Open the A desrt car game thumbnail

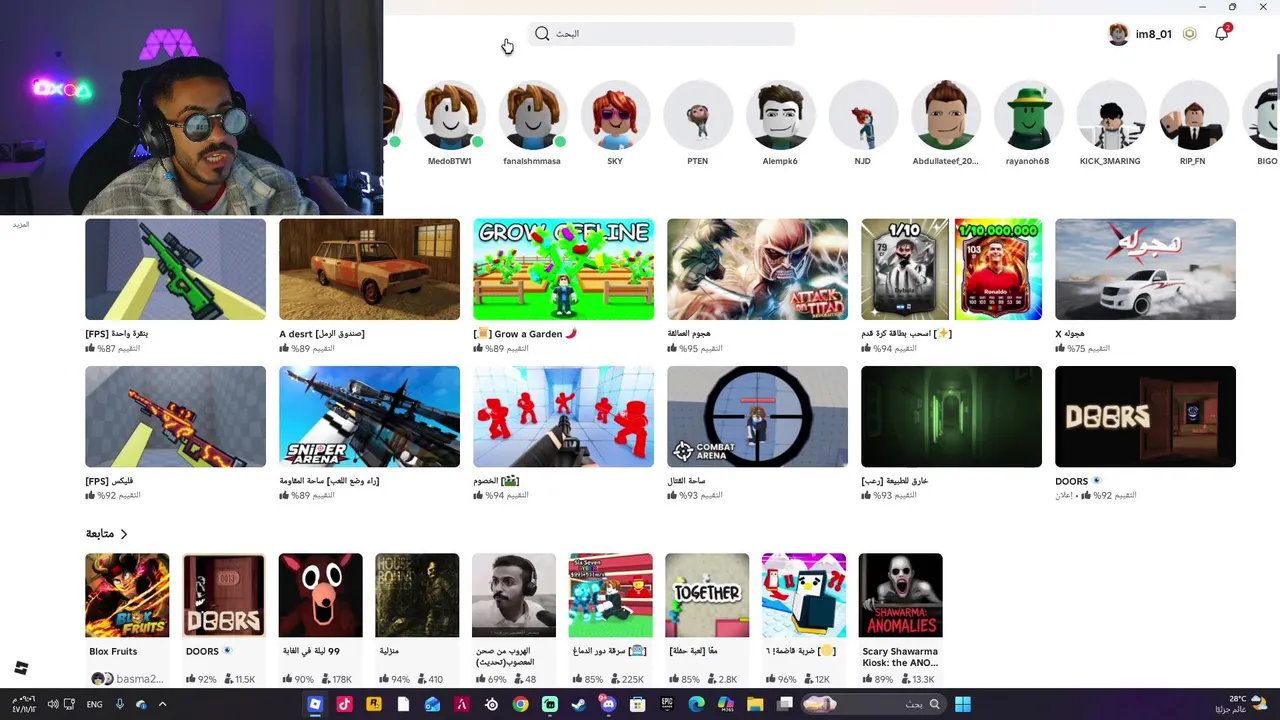[369, 269]
